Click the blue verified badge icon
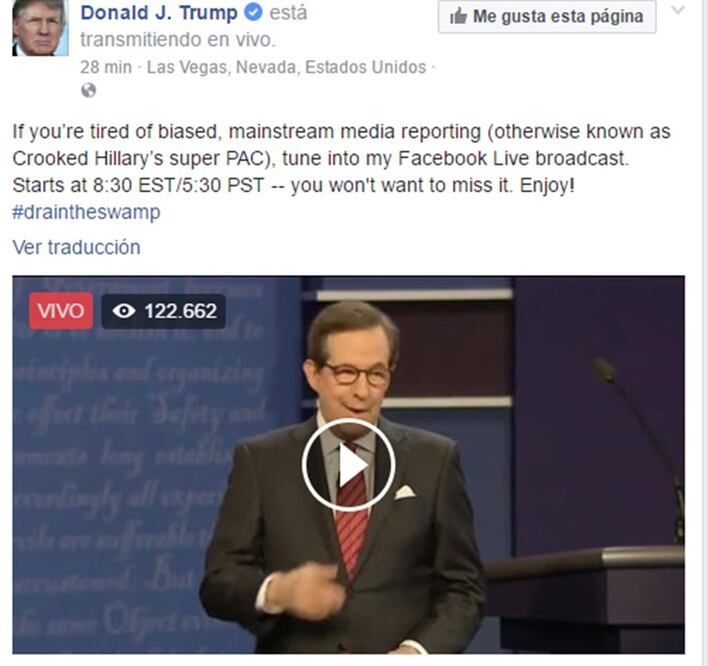 pos(253,12)
